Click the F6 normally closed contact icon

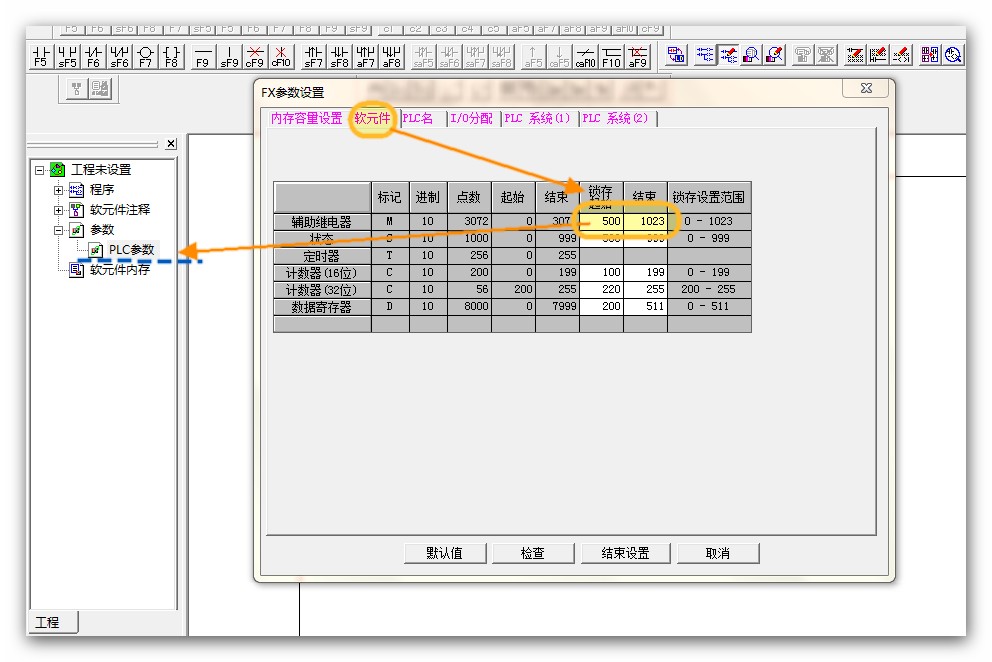(x=93, y=55)
